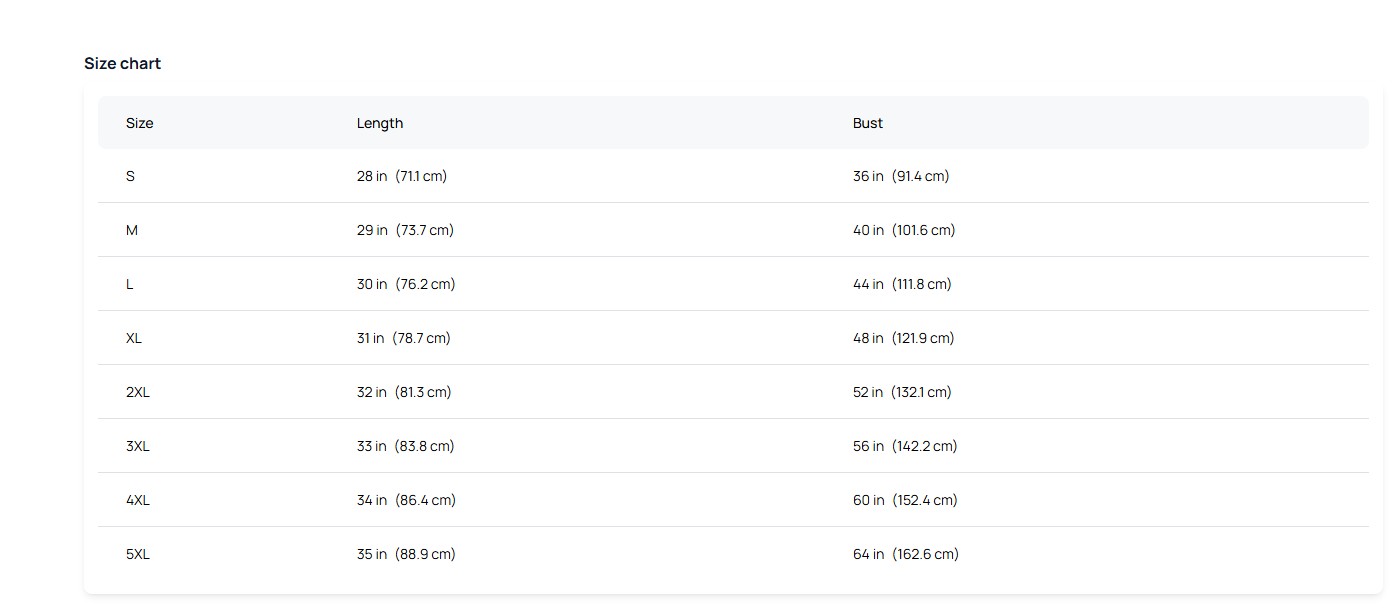This screenshot has width=1398, height=614.
Task: Click the 4XL size row label
Action: 138,500
